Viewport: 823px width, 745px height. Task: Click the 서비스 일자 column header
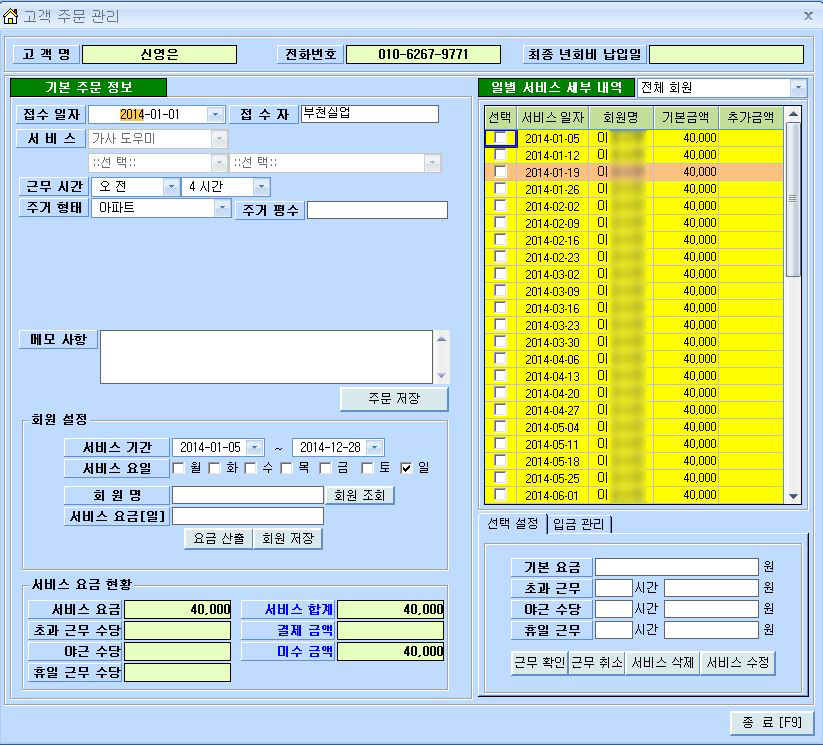pyautogui.click(x=553, y=118)
